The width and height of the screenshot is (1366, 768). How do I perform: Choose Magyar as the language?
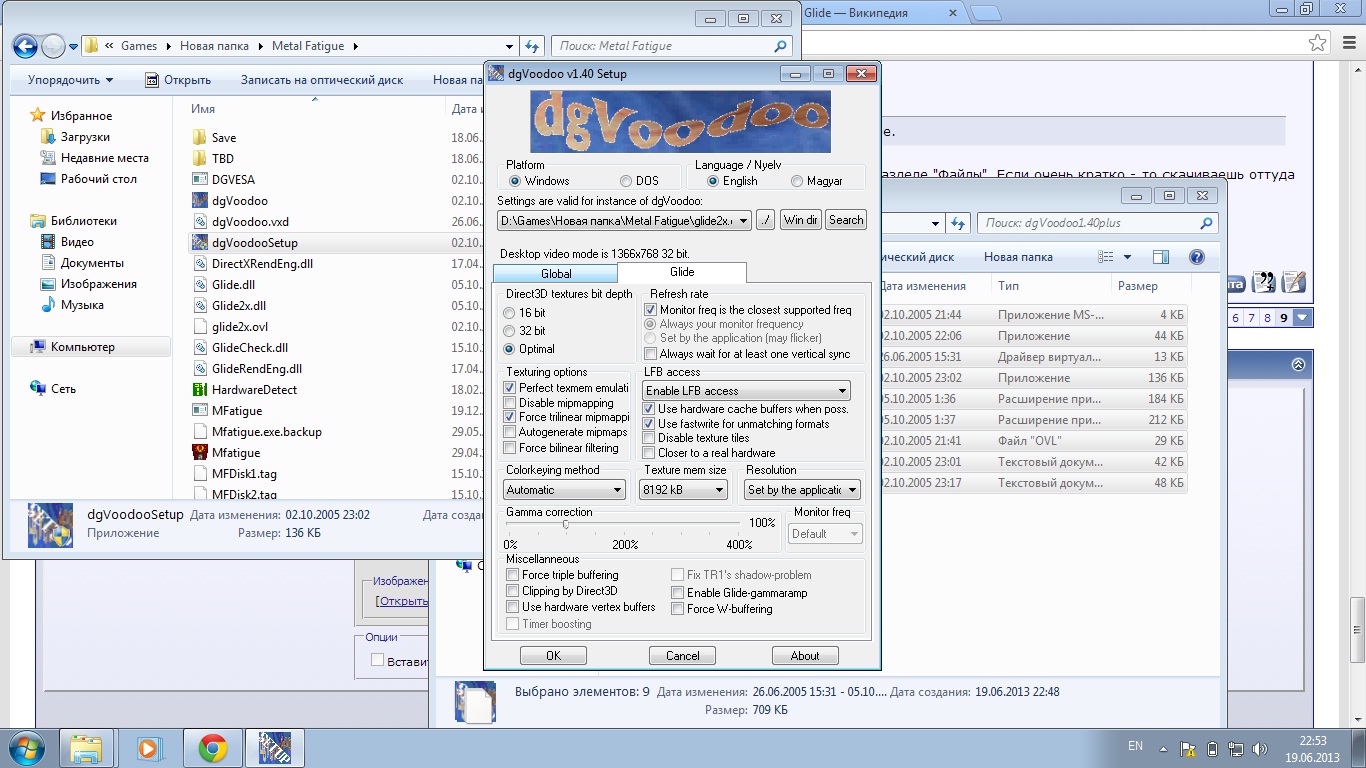(797, 181)
